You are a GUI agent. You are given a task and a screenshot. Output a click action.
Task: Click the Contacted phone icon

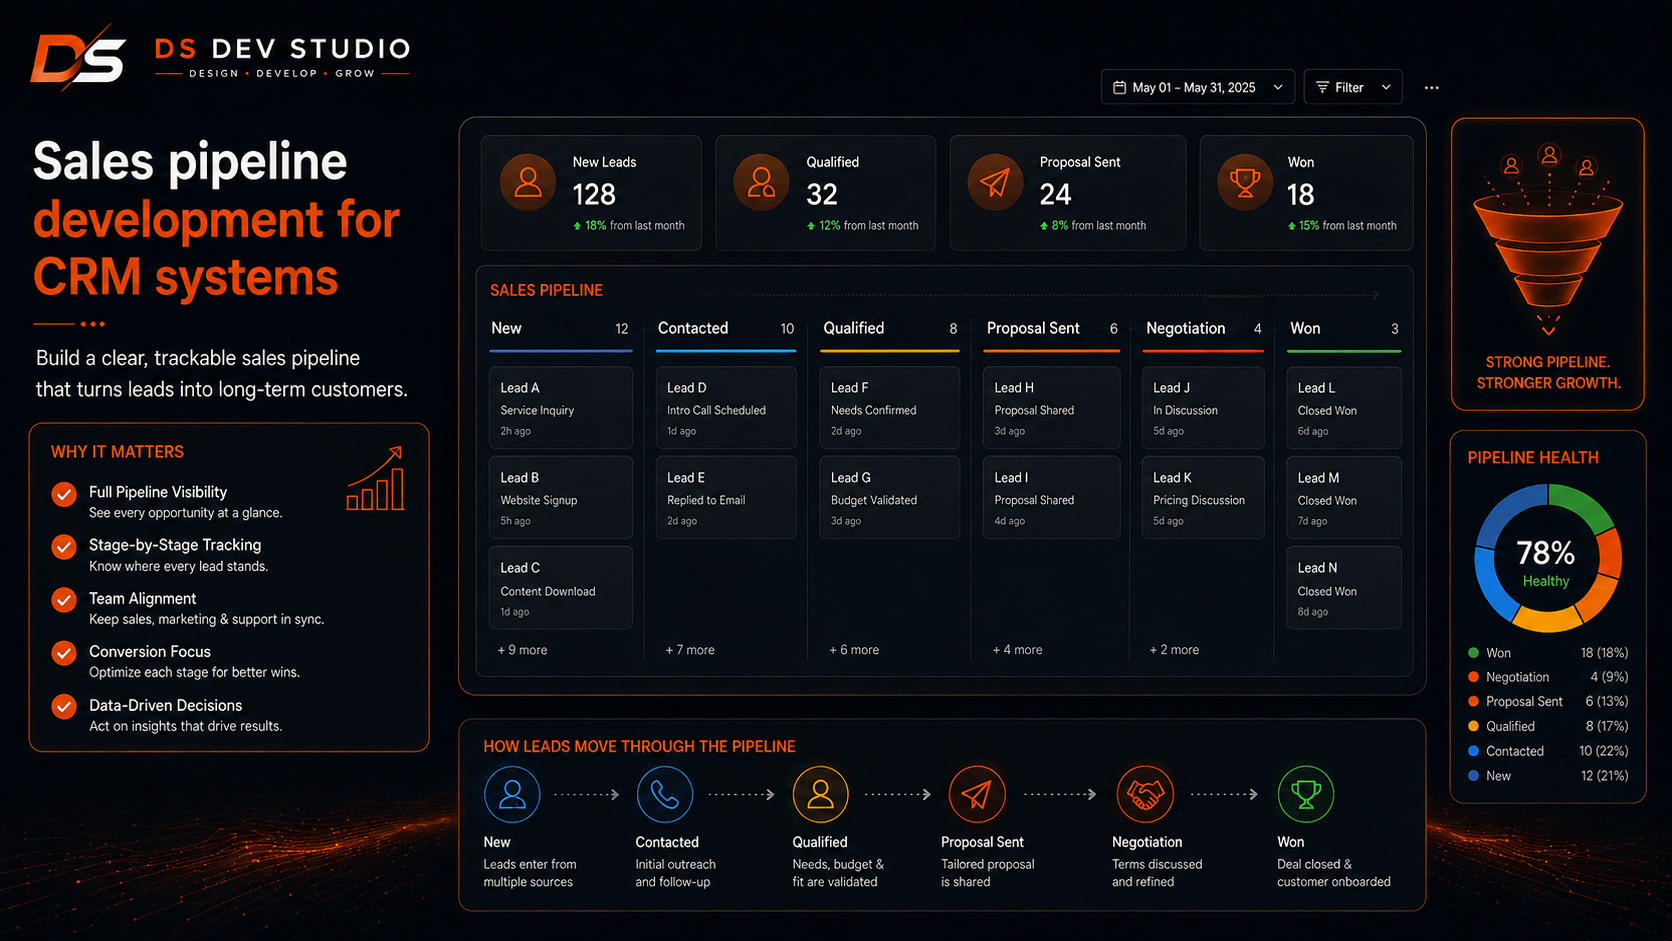pos(665,794)
